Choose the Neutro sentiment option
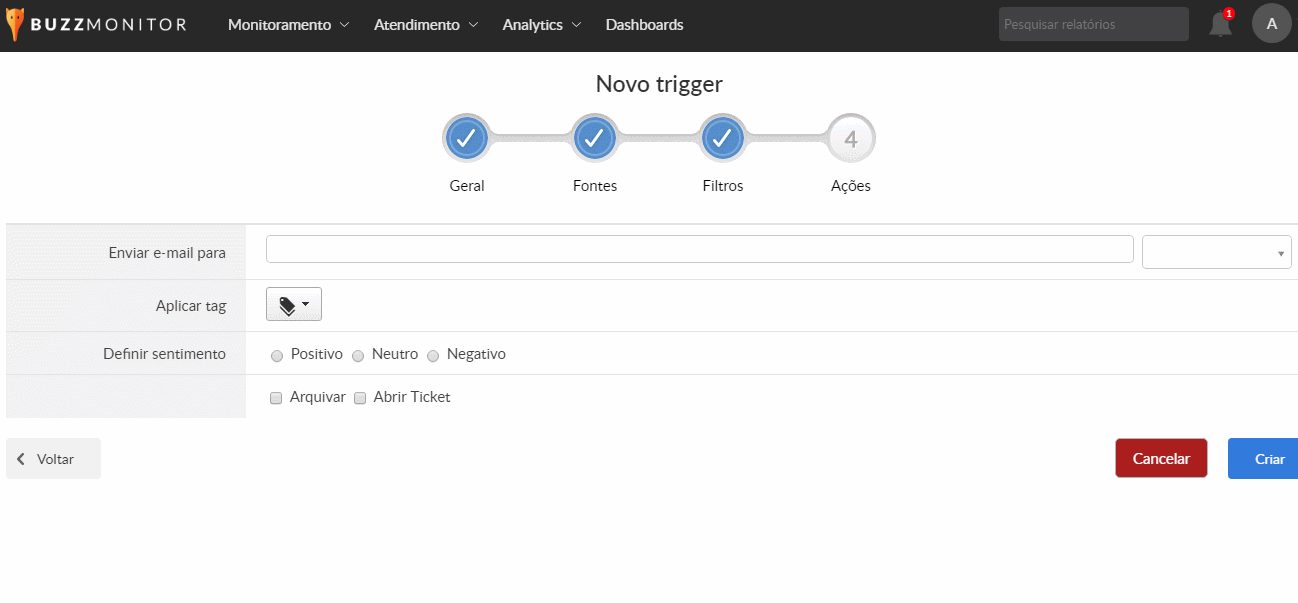The height and width of the screenshot is (603, 1298). tap(358, 356)
